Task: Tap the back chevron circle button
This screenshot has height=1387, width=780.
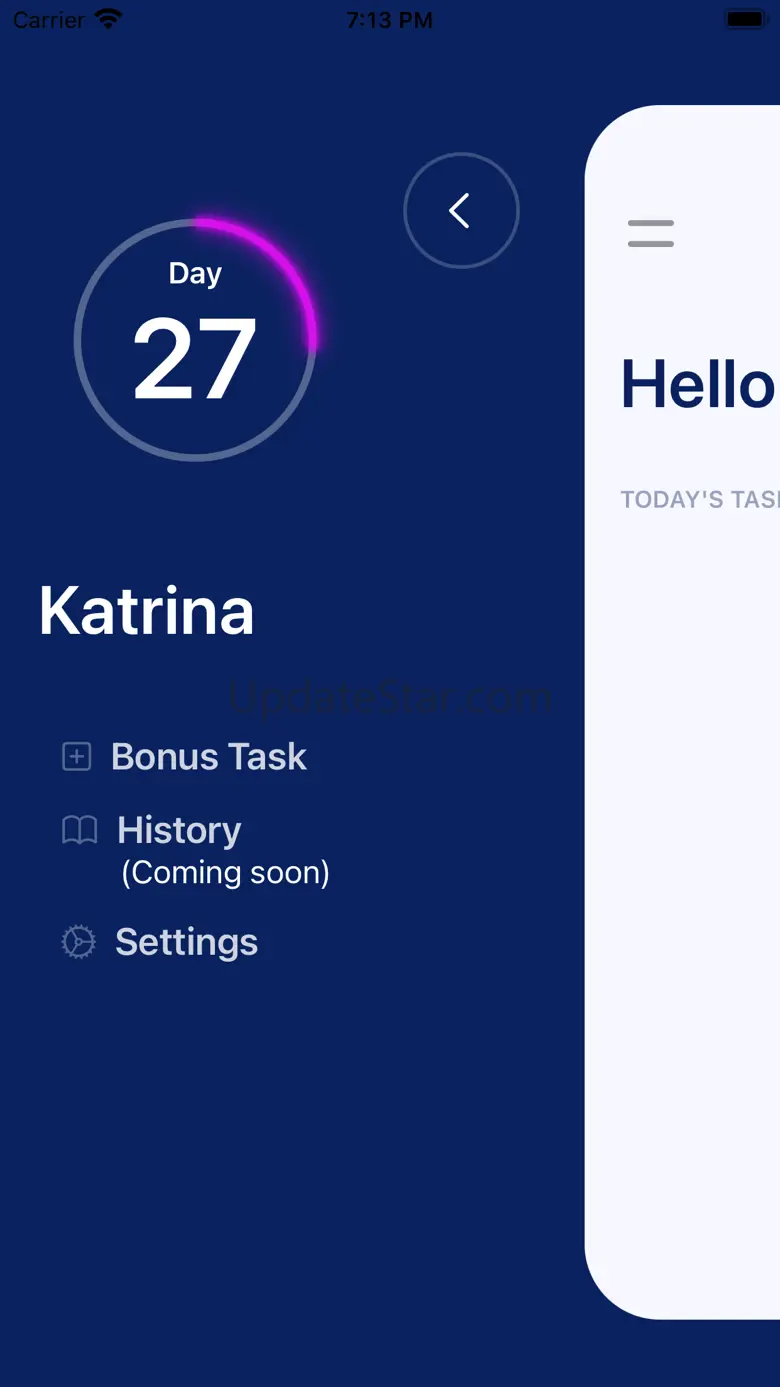Action: [x=461, y=211]
